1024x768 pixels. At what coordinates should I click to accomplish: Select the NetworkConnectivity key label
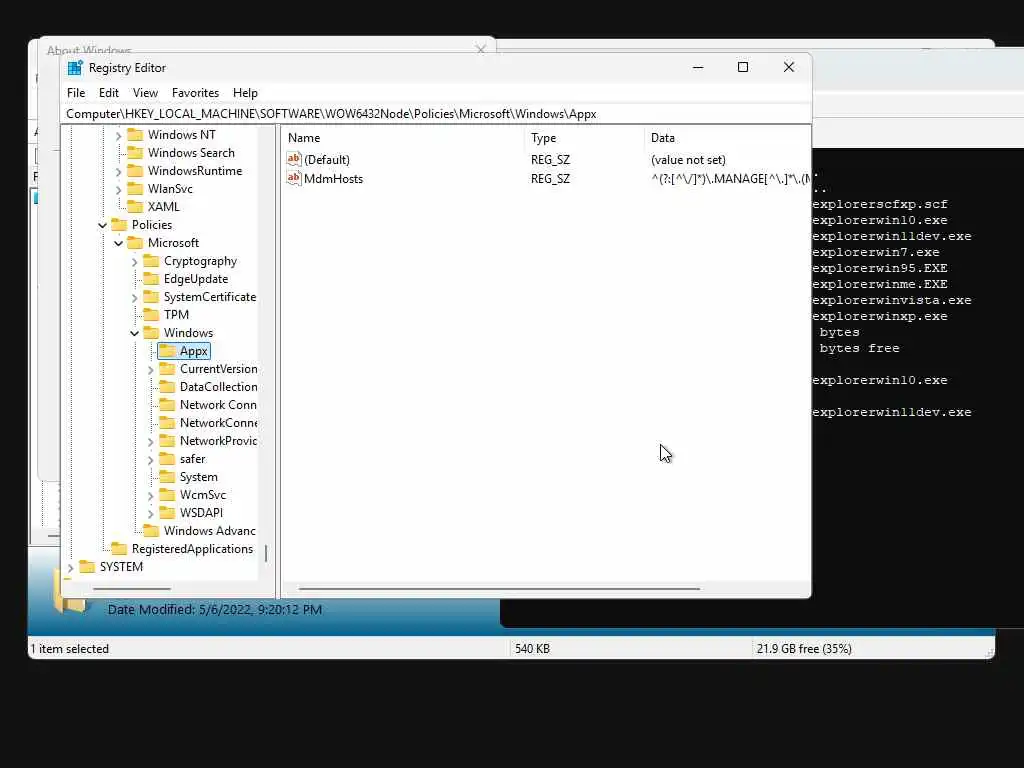[x=218, y=423]
